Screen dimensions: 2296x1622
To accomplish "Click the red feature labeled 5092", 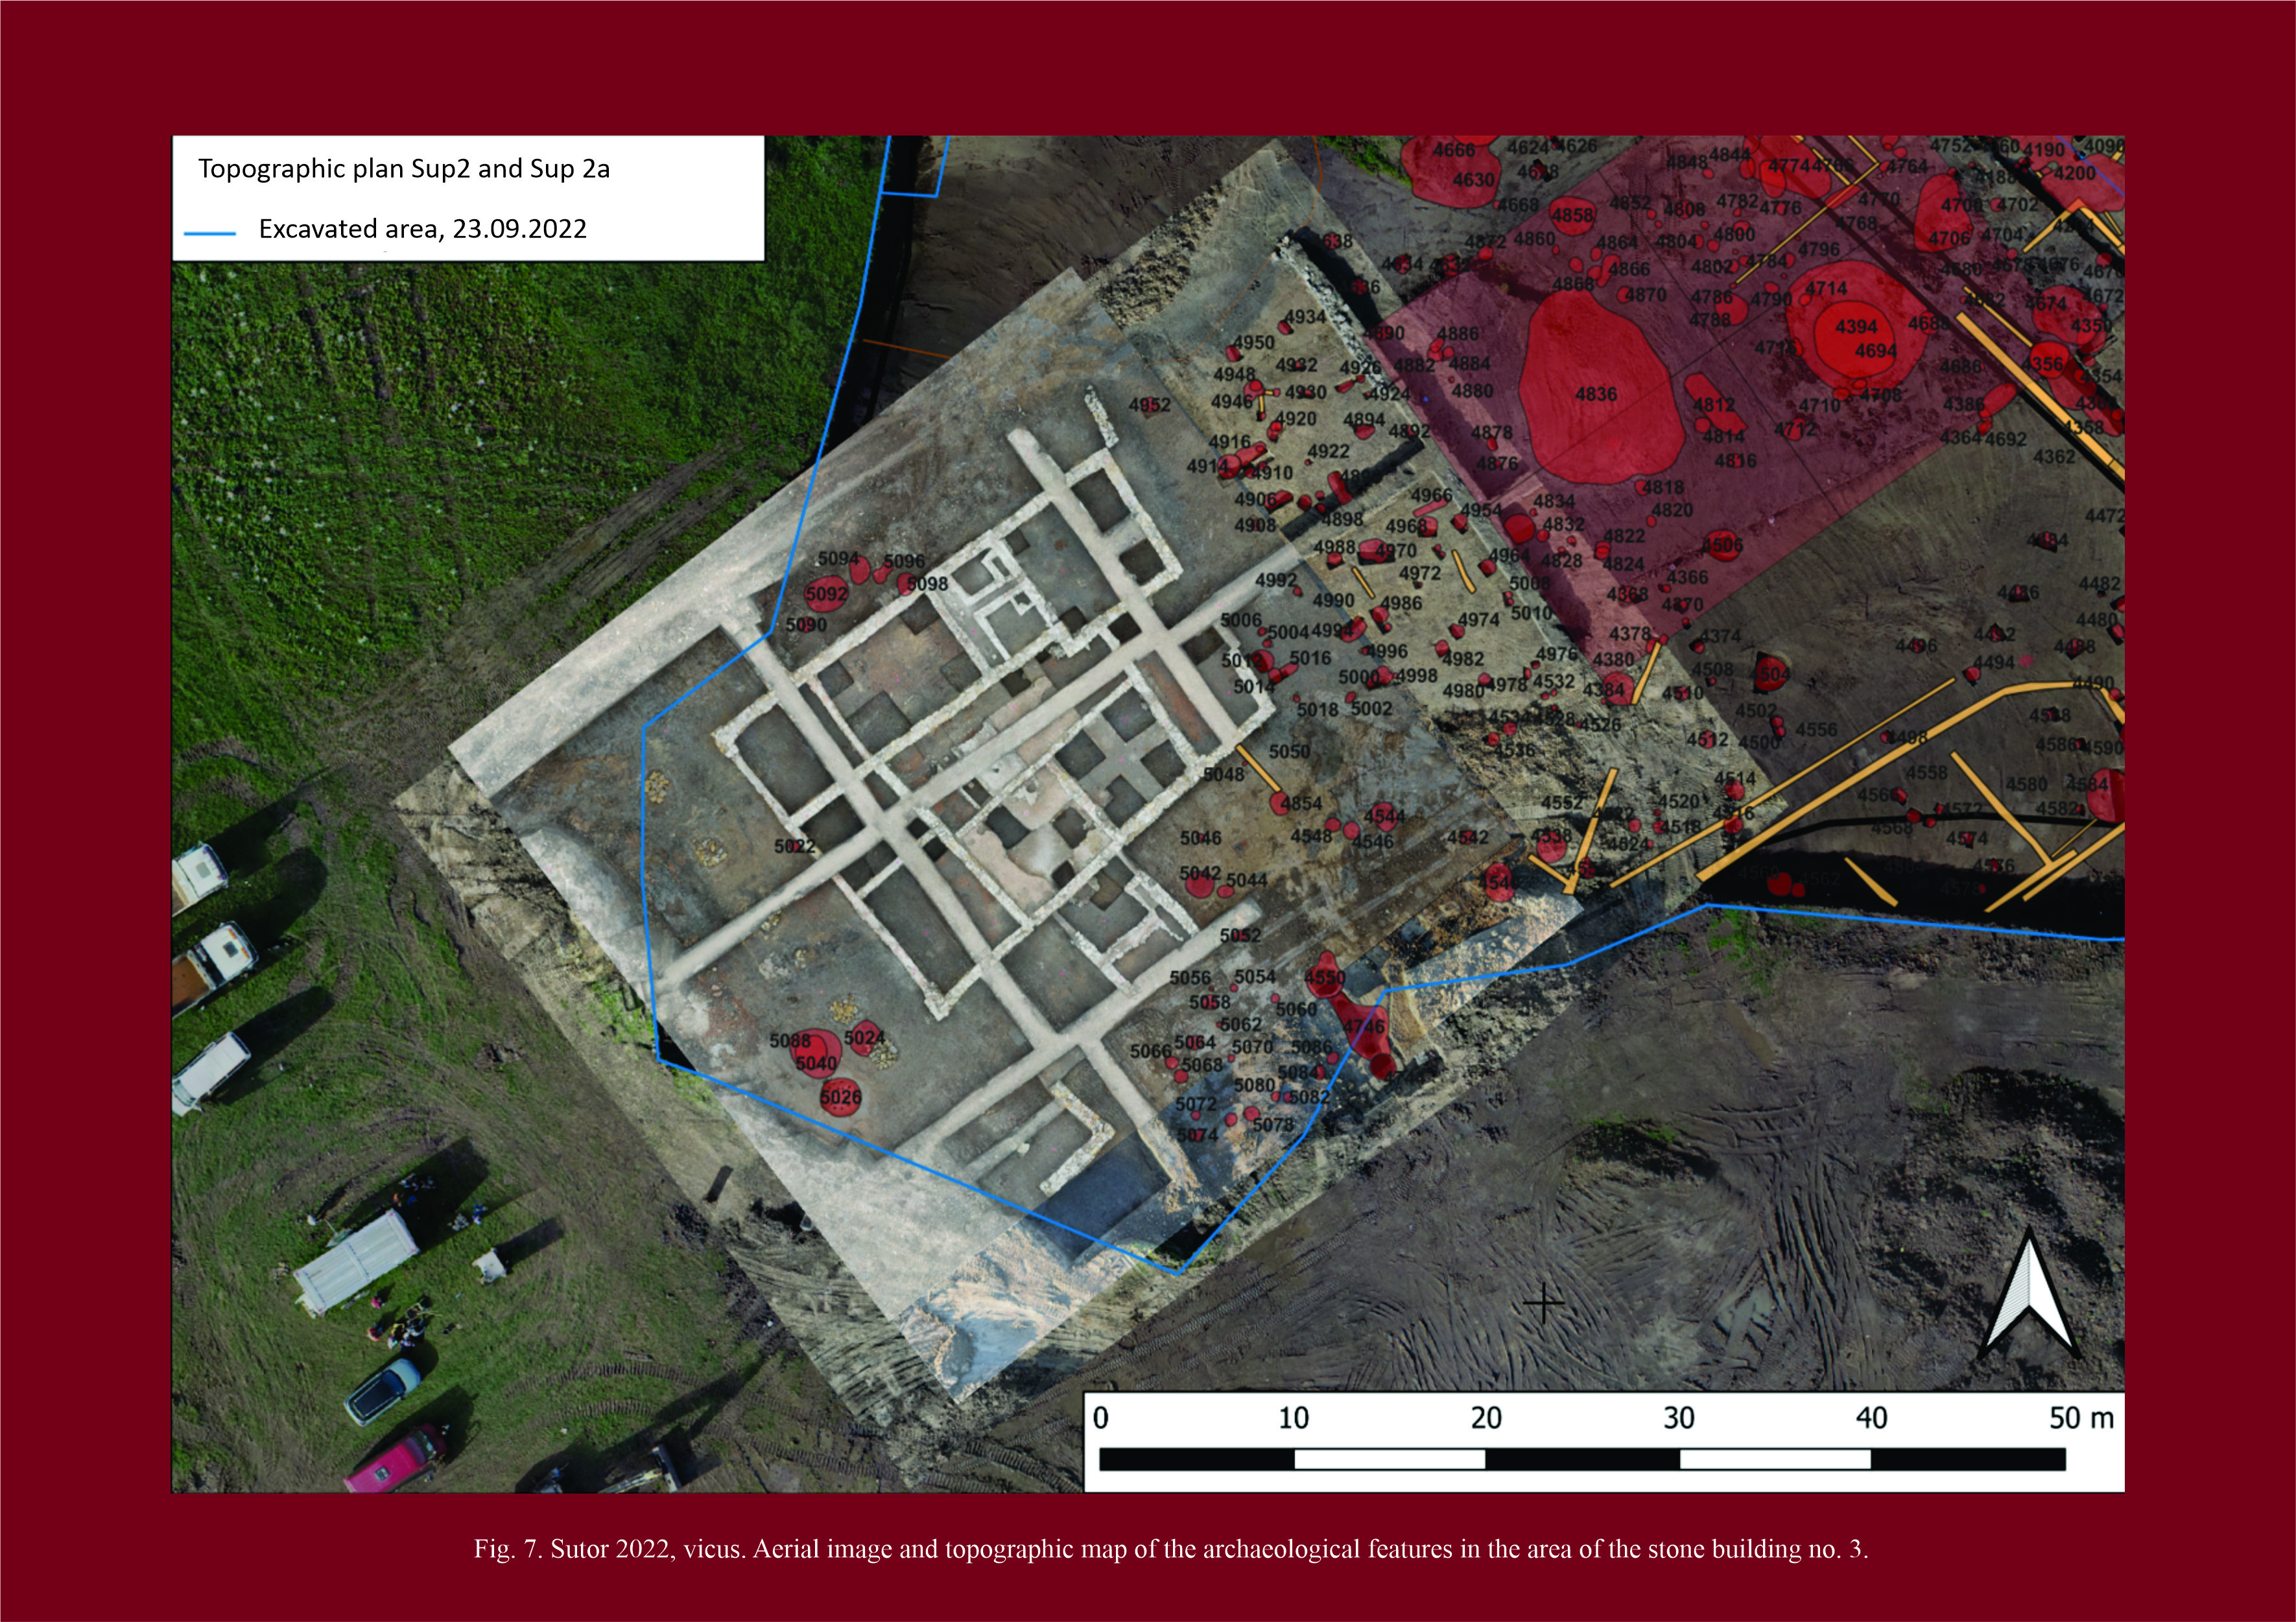I will [826, 593].
